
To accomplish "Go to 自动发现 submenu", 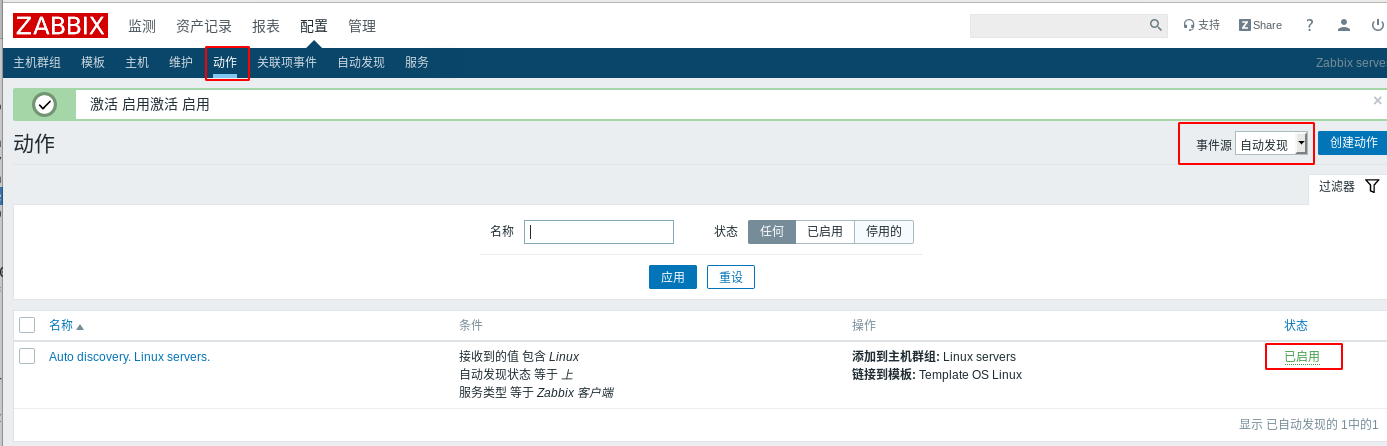I will point(361,62).
